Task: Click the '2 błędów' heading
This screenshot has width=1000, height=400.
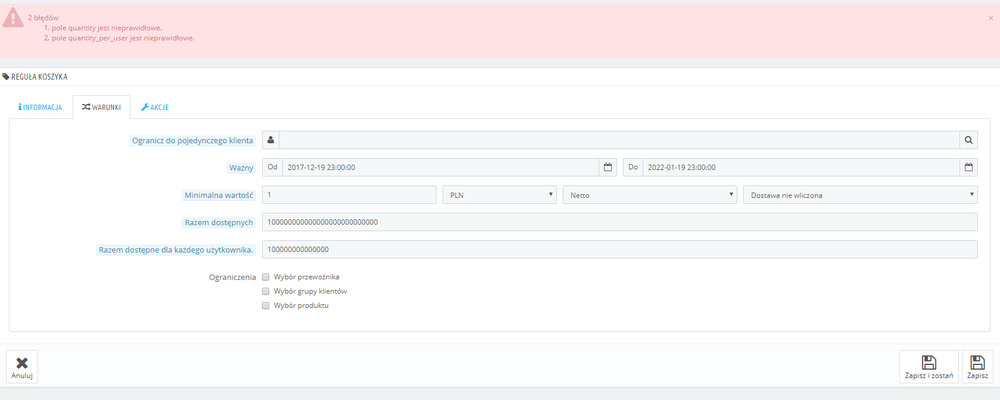Action: (x=43, y=18)
